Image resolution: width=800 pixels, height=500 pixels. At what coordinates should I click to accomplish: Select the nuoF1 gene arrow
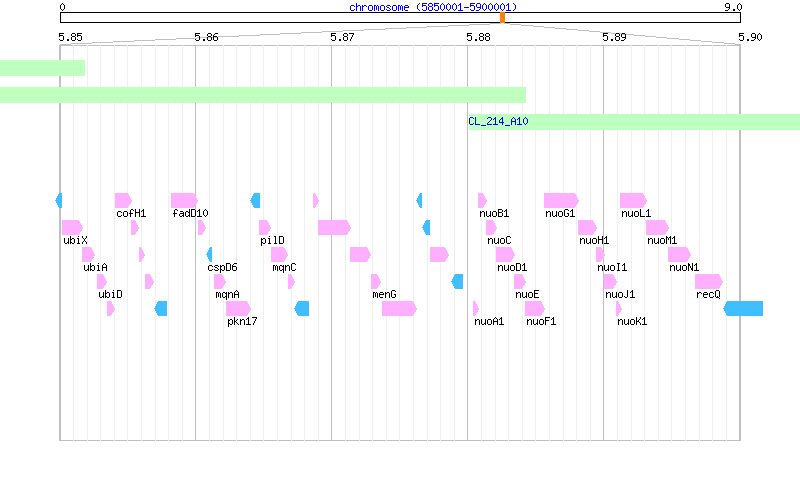tap(535, 309)
